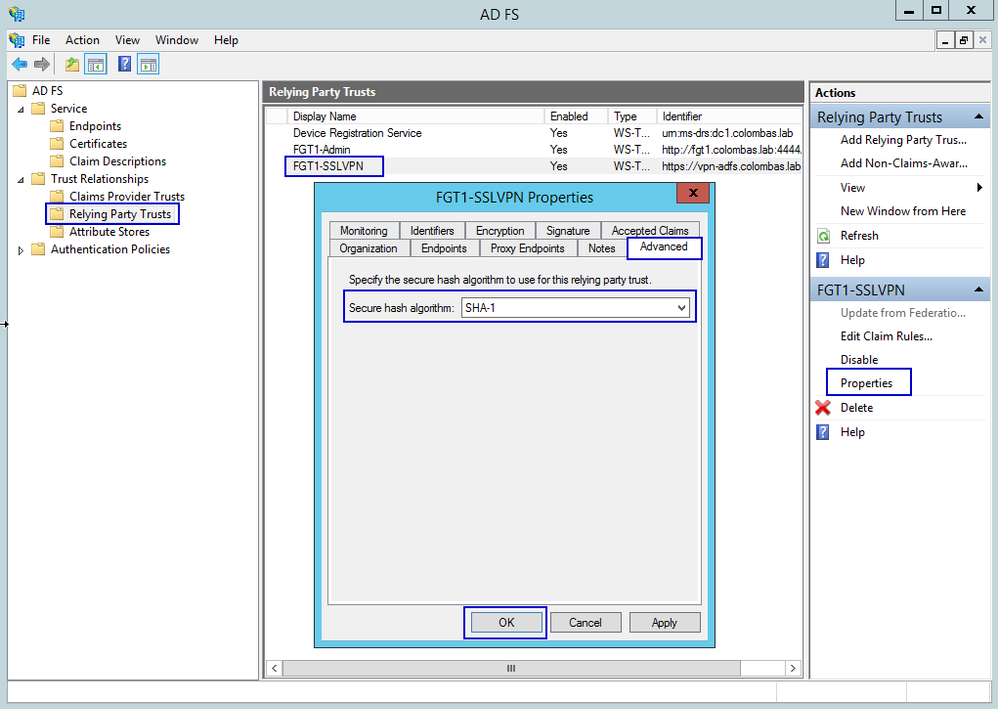The height and width of the screenshot is (709, 998).
Task: Click the Forward arrow toolbar icon
Action: [42, 65]
